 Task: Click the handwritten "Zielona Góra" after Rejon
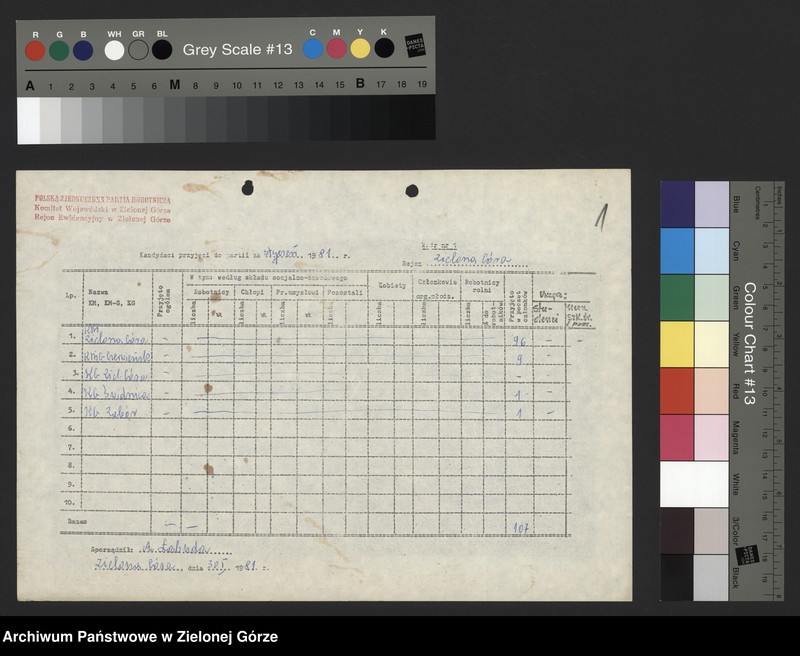pyautogui.click(x=472, y=260)
